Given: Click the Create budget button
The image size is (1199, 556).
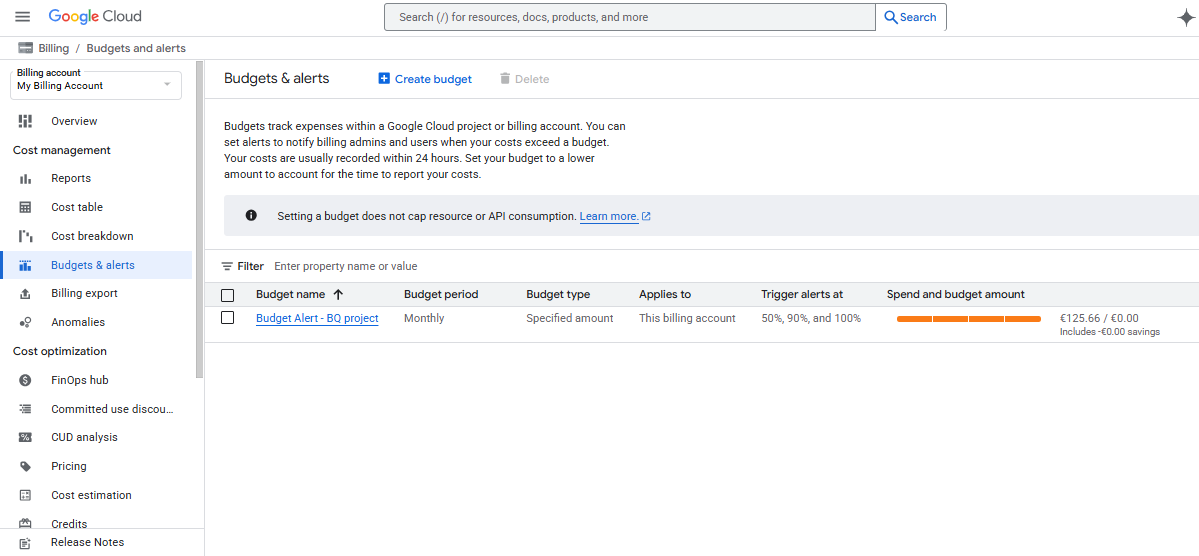Looking at the screenshot, I should click(x=424, y=79).
